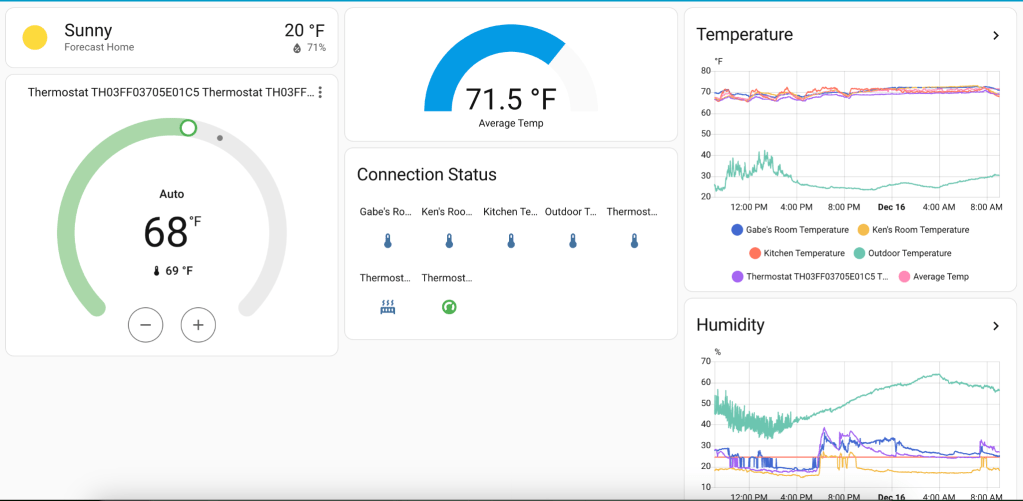The height and width of the screenshot is (501, 1023).
Task: Expand the Humidity card chevron
Action: pyautogui.click(x=995, y=326)
